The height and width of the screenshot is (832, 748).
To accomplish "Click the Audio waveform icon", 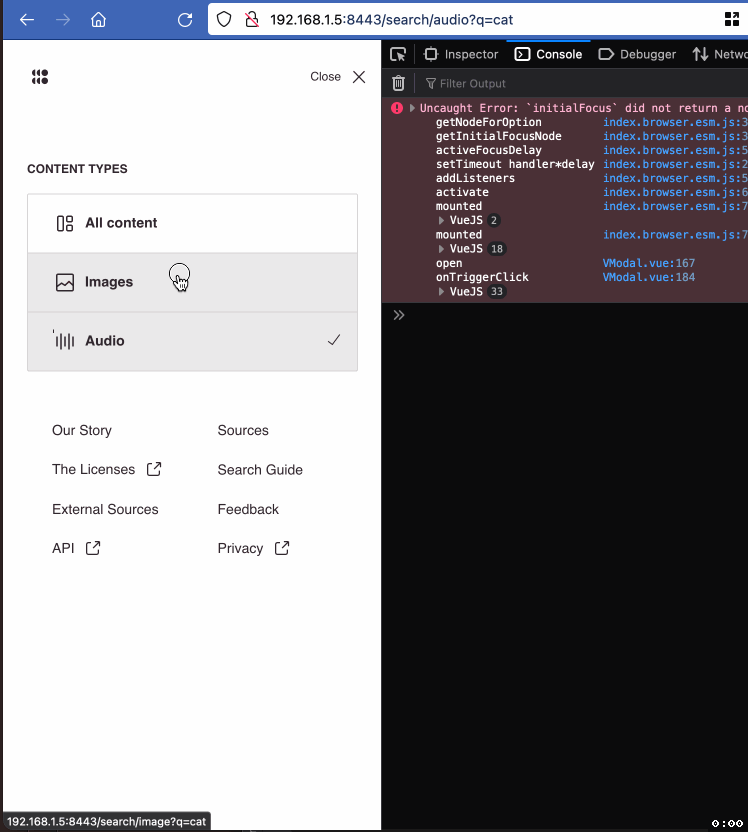I will [x=64, y=340].
